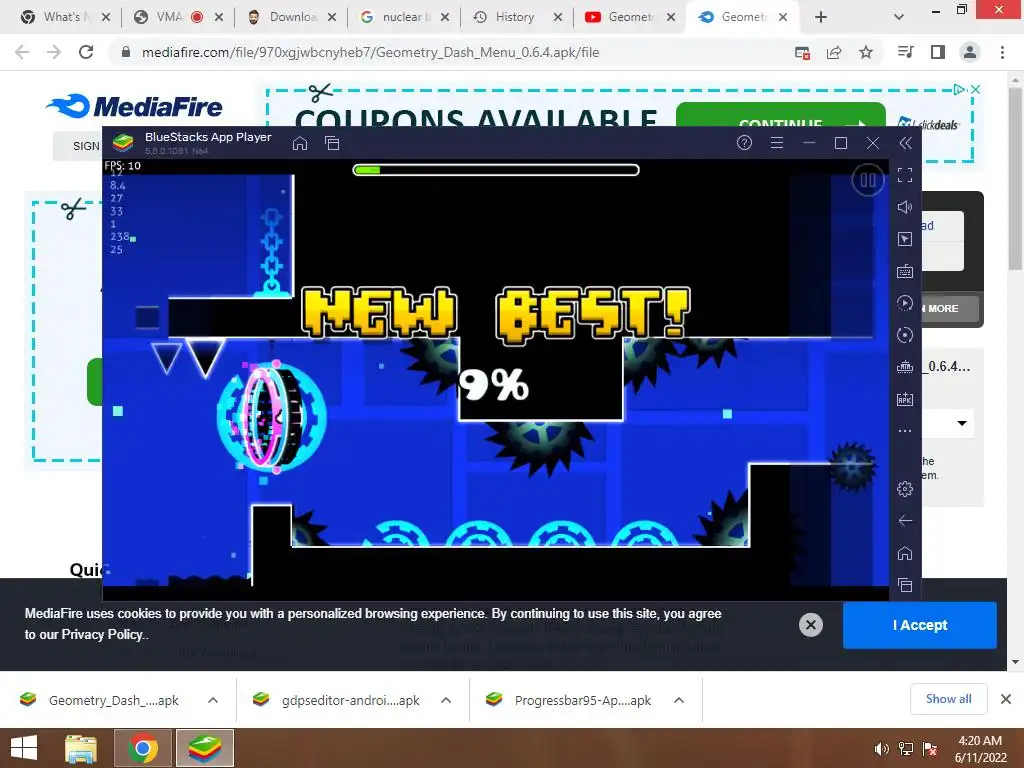Switch to the Download tab
The image size is (1024, 768).
[290, 17]
